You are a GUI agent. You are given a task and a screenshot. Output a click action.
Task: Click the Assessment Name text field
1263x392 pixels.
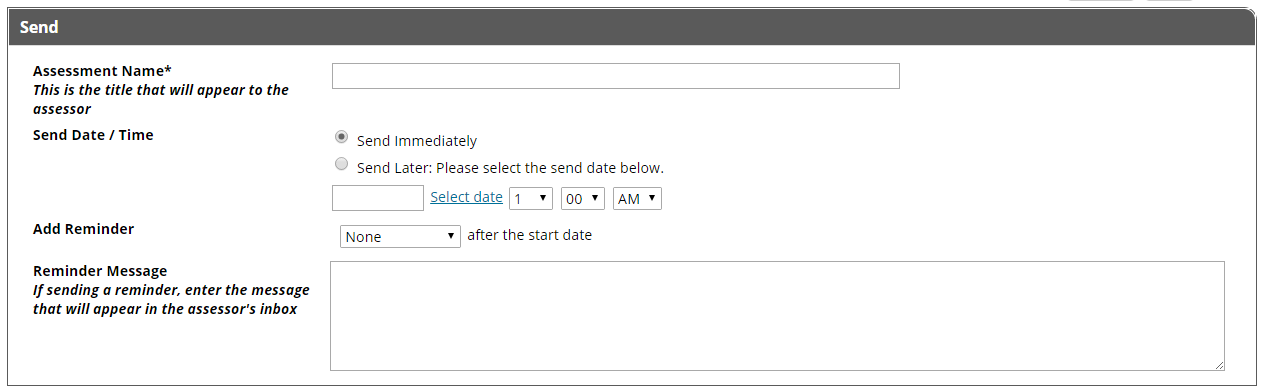pos(615,76)
